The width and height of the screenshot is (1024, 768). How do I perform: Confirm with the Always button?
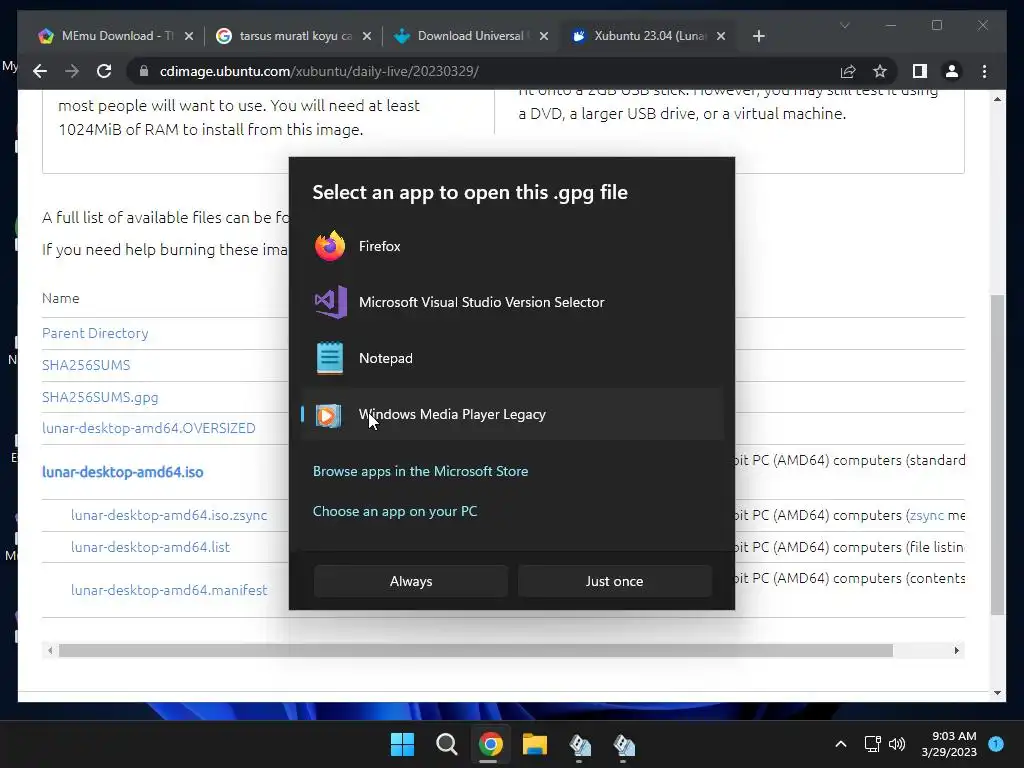pyautogui.click(x=411, y=581)
